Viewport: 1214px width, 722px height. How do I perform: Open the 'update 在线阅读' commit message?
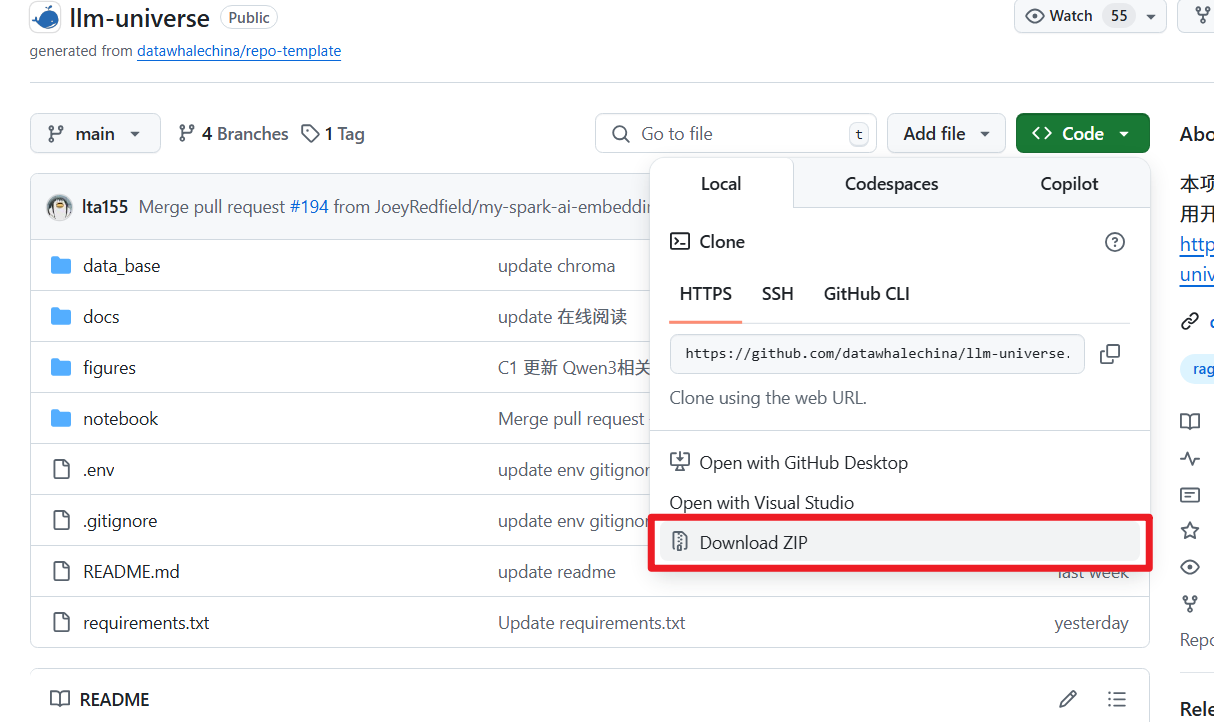click(x=562, y=316)
